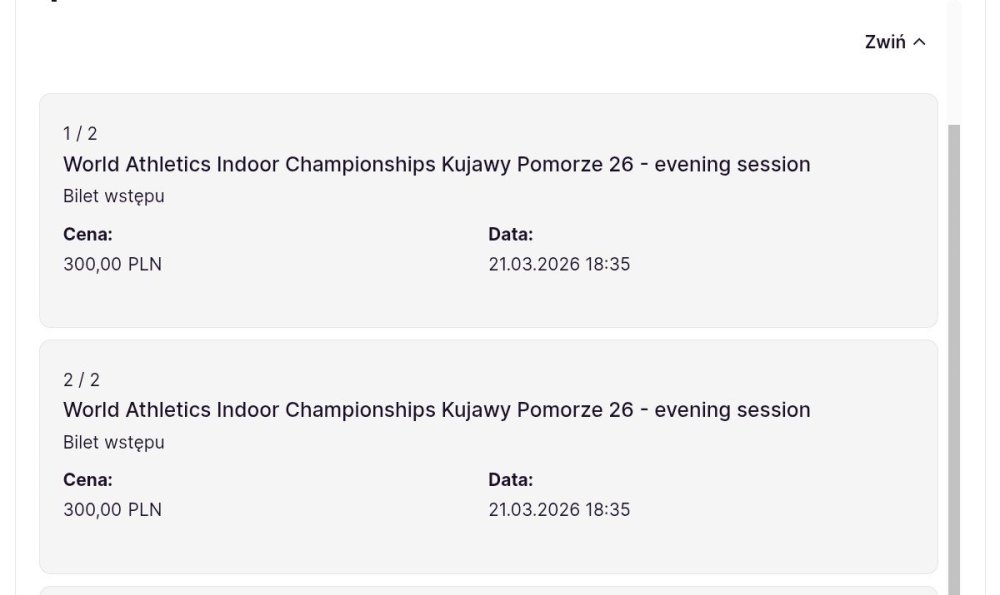Select the first ticket's event title

[436, 164]
